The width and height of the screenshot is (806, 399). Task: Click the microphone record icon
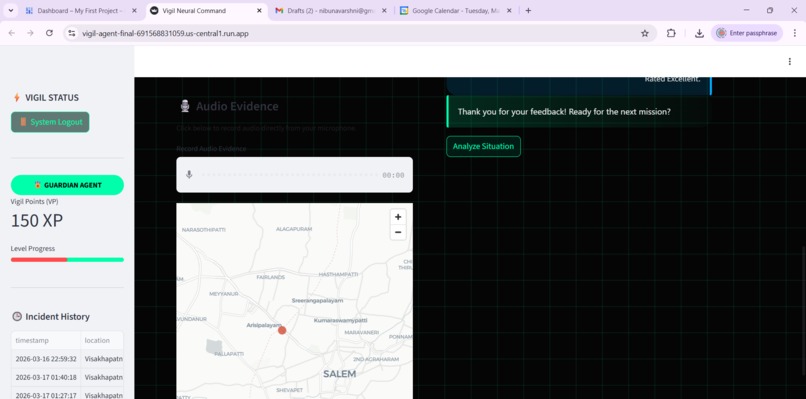(189, 175)
